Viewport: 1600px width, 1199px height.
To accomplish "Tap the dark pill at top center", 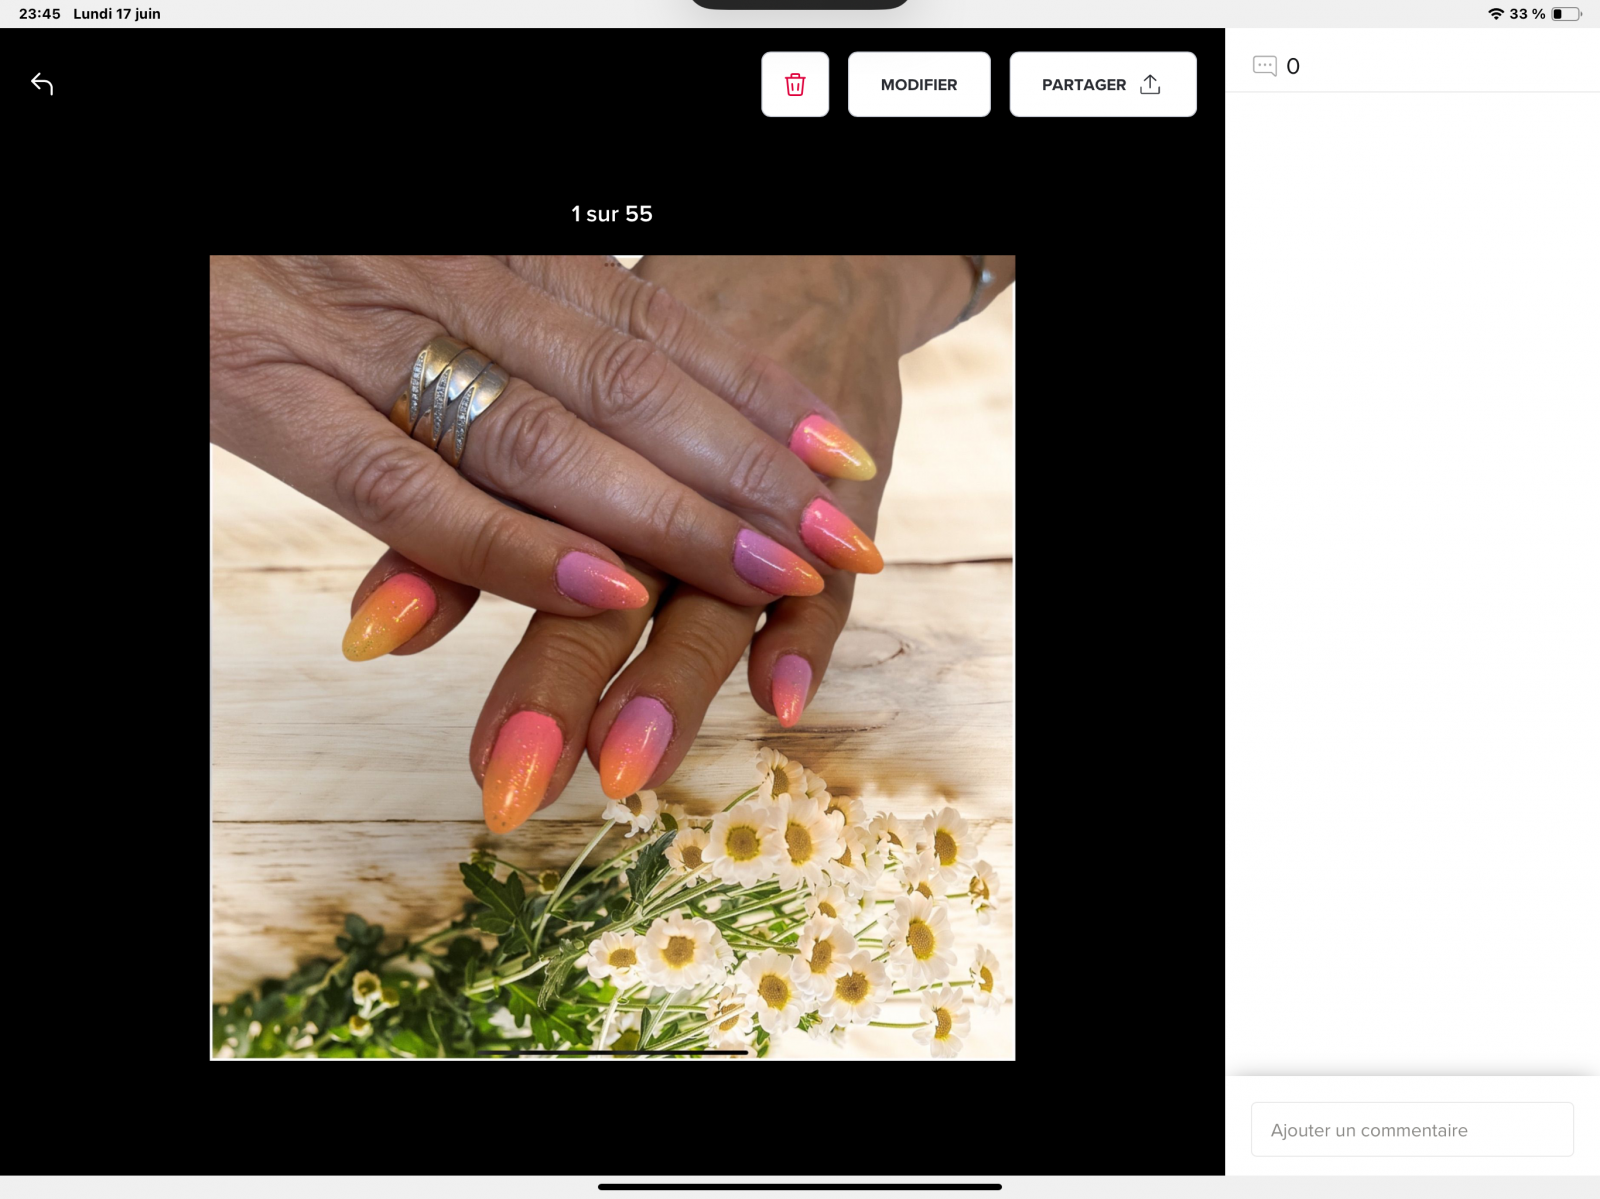I will 800,4.
